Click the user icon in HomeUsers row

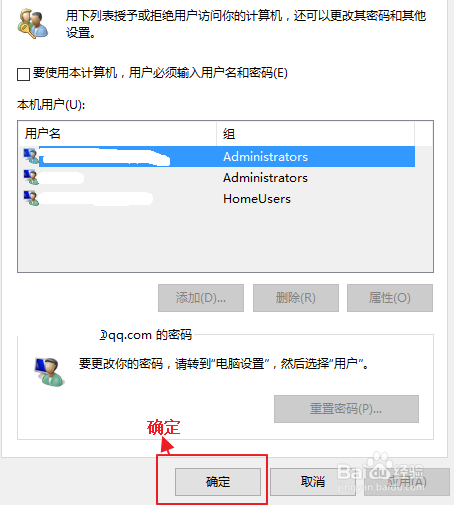(31, 198)
